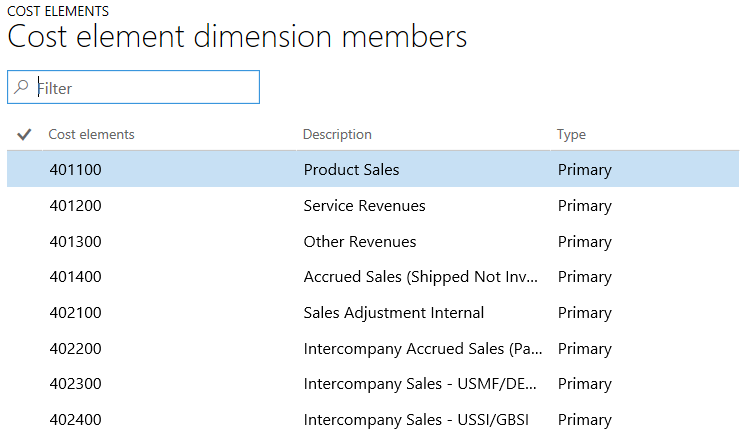This screenshot has height=438, width=747.
Task: Toggle the select-all checkmark in grid header
Action: 24,135
